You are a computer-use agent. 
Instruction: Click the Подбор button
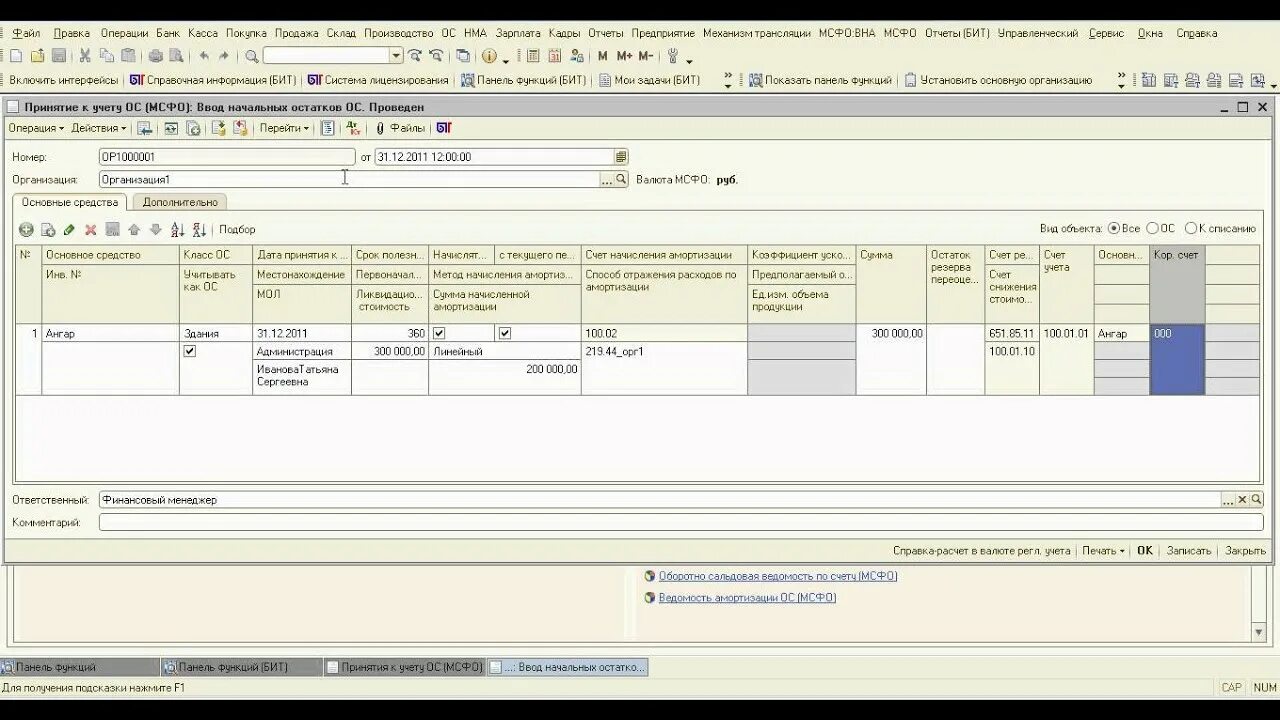pos(237,230)
